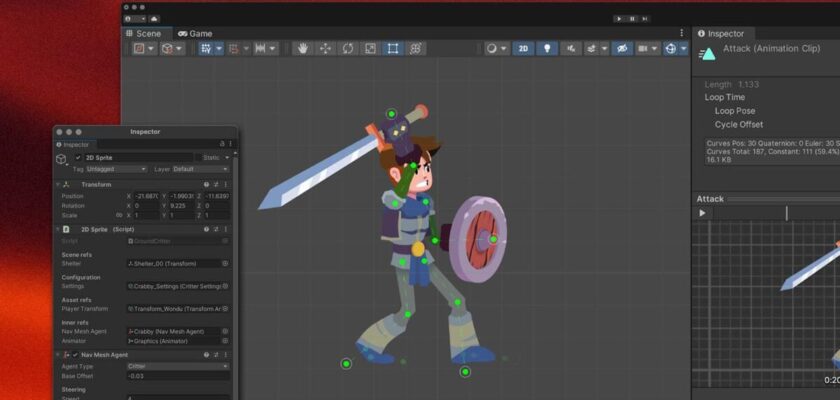Select the Scale tool
Viewport: 840px width, 400px height.
[370, 48]
